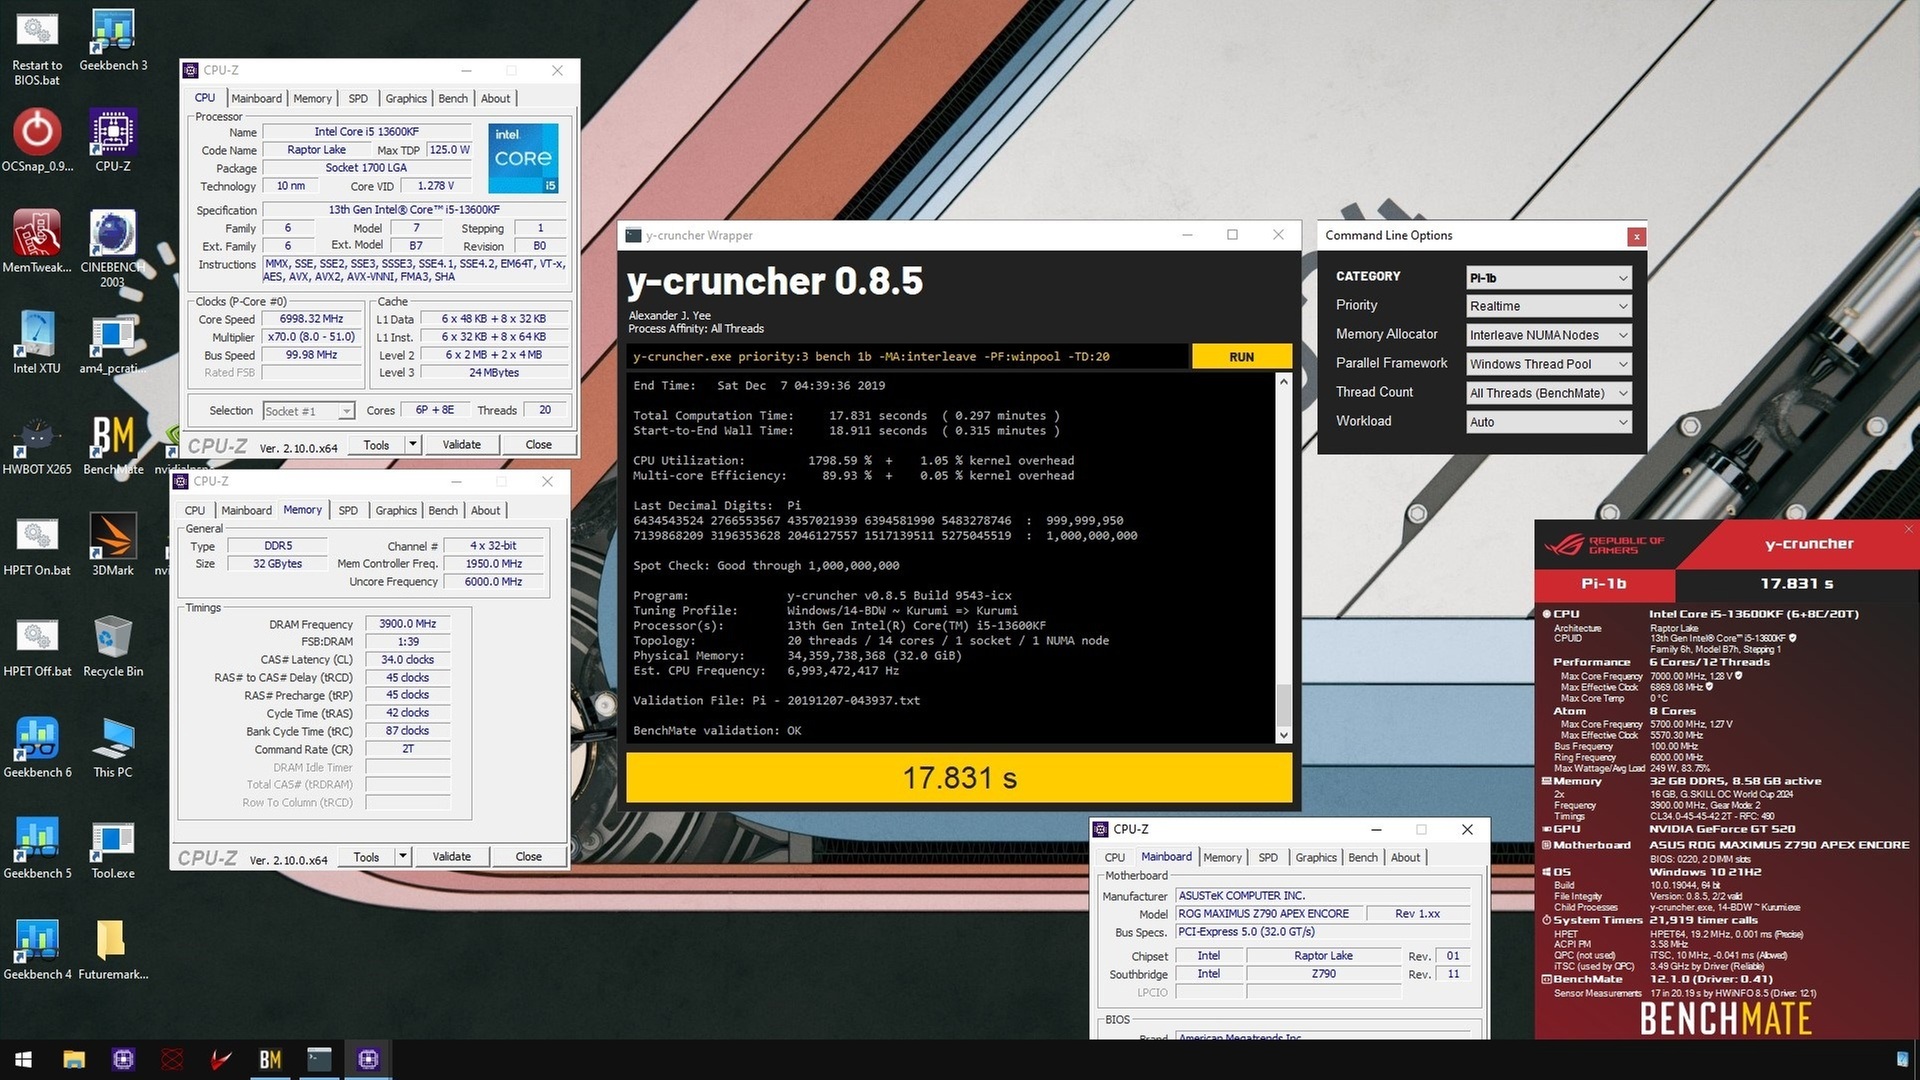Select y-cruncher console icon in taskbar
This screenshot has width=1920, height=1080.
(x=319, y=1059)
